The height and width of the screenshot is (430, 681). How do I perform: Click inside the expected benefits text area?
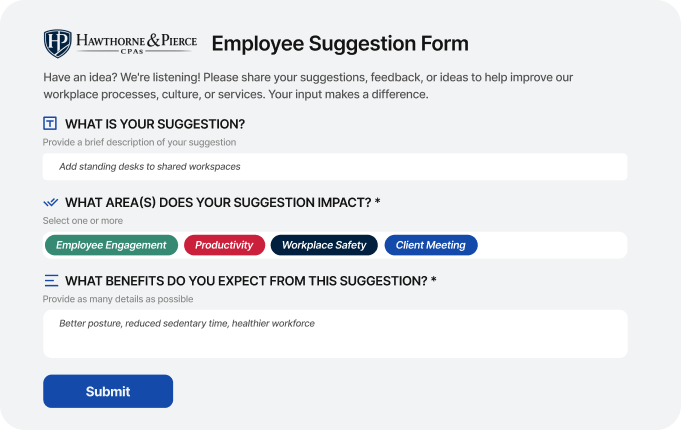335,334
